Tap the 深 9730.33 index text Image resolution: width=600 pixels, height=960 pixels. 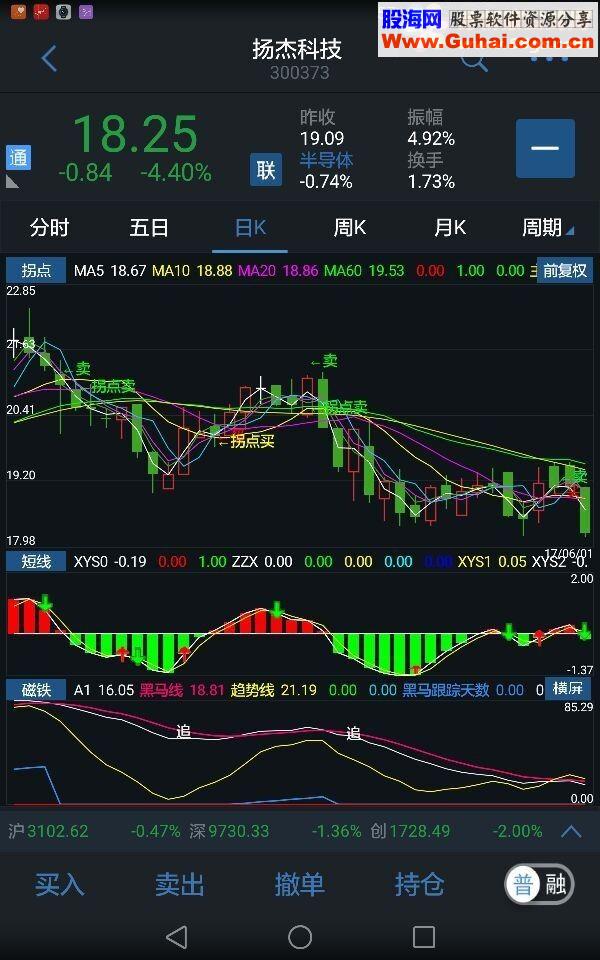point(229,831)
